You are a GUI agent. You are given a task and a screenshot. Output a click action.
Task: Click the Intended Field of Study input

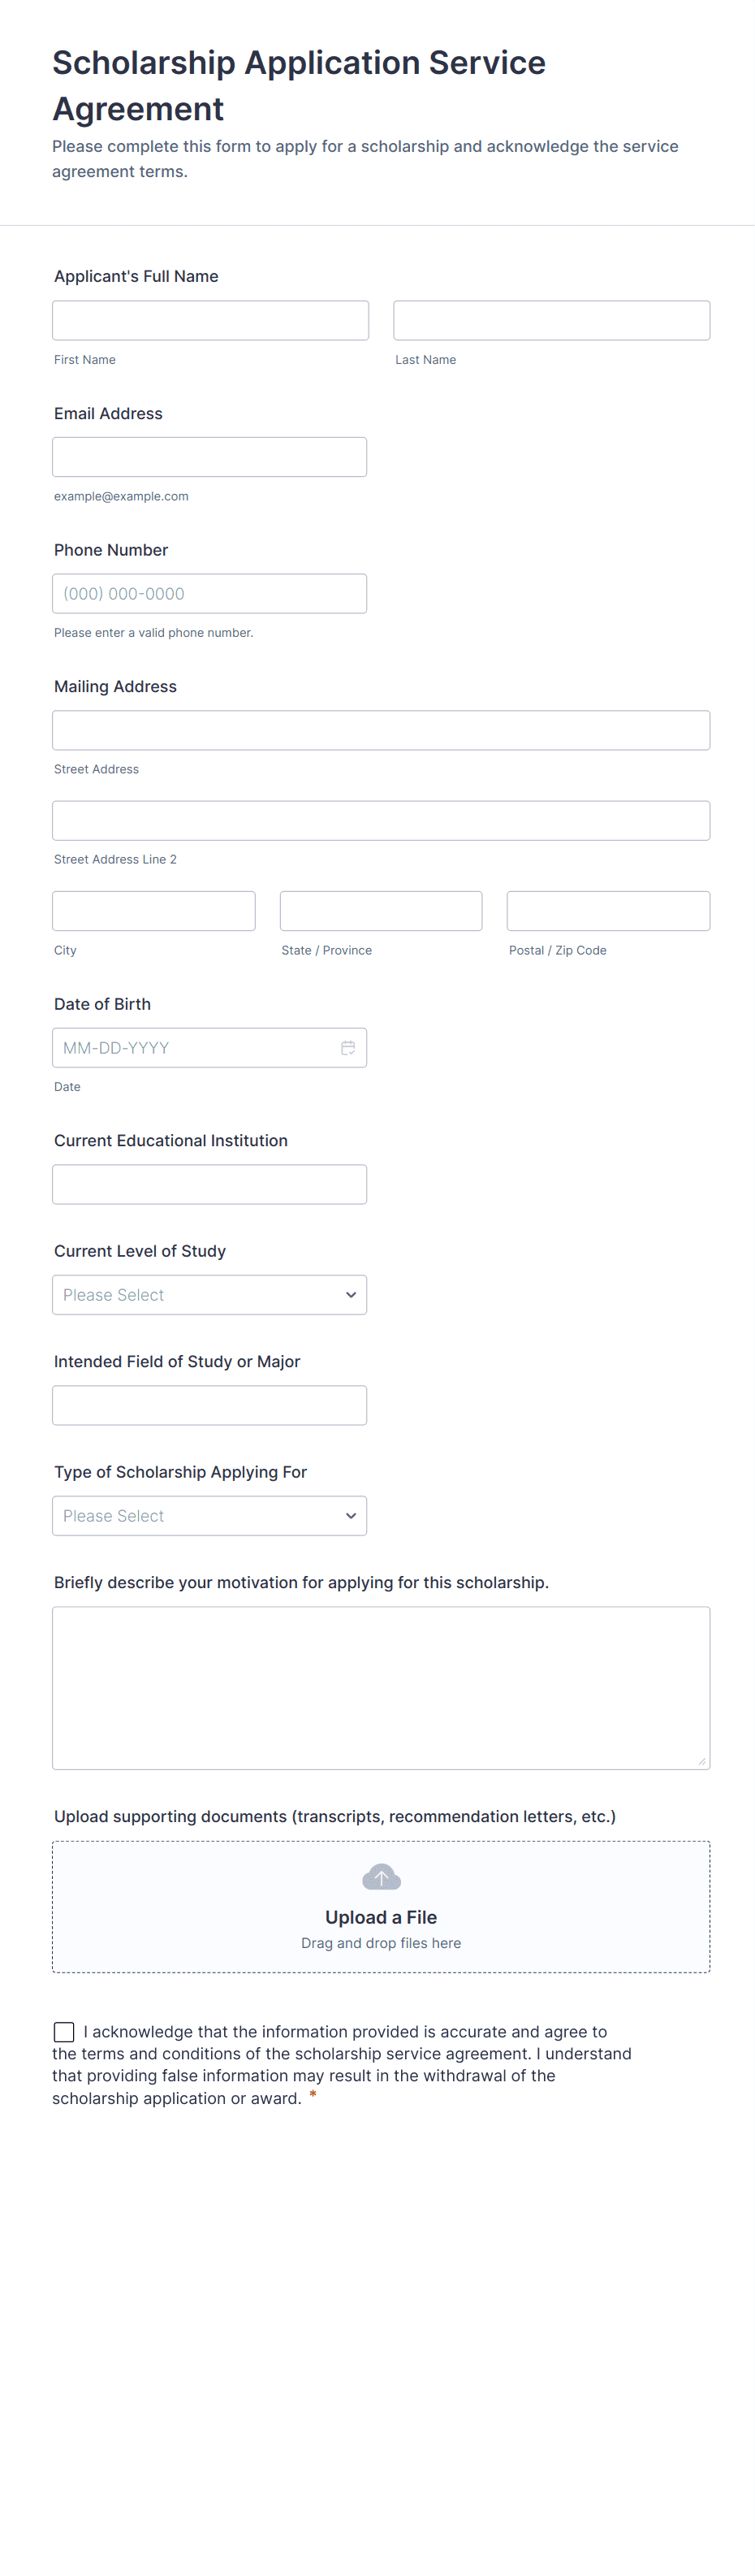click(x=209, y=1406)
